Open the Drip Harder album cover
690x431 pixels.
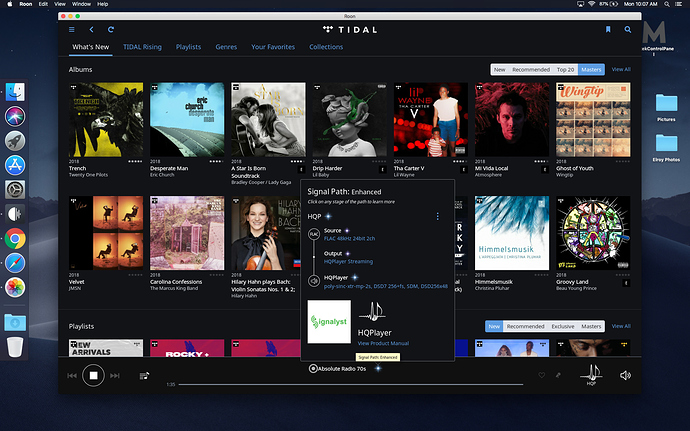[x=349, y=119]
